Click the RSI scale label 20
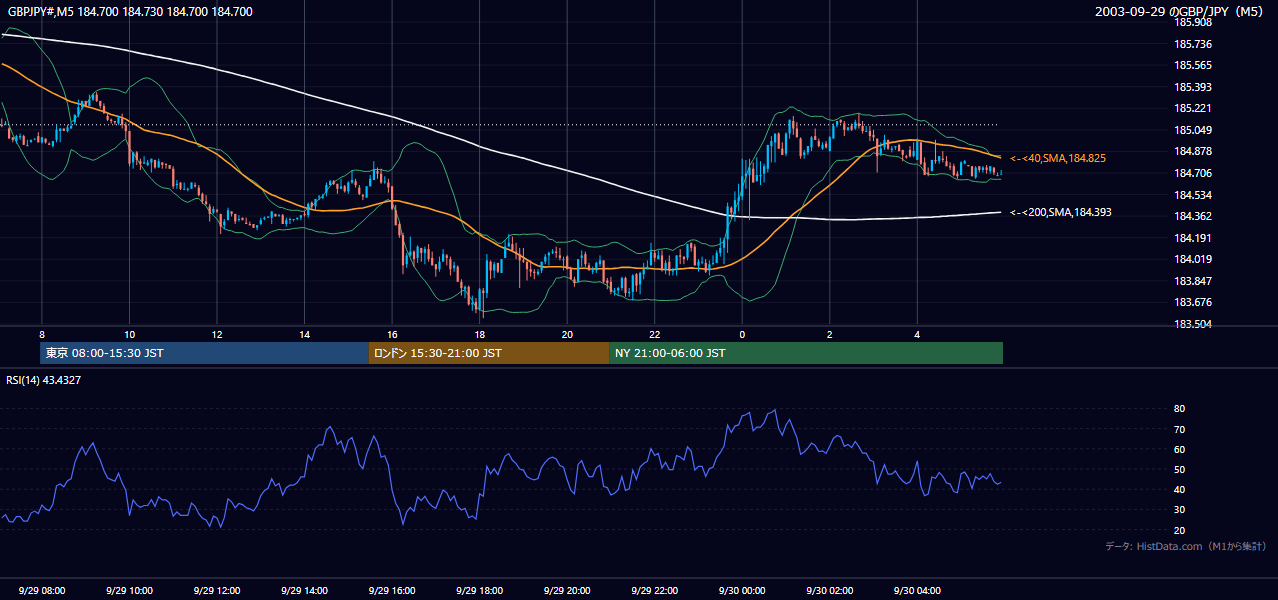1278x600 pixels. coord(1180,530)
